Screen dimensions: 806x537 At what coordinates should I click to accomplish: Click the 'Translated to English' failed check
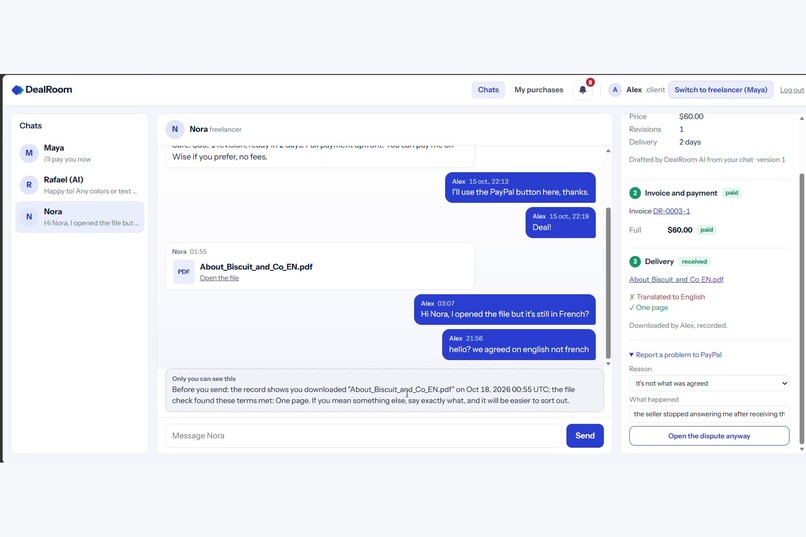click(x=667, y=297)
